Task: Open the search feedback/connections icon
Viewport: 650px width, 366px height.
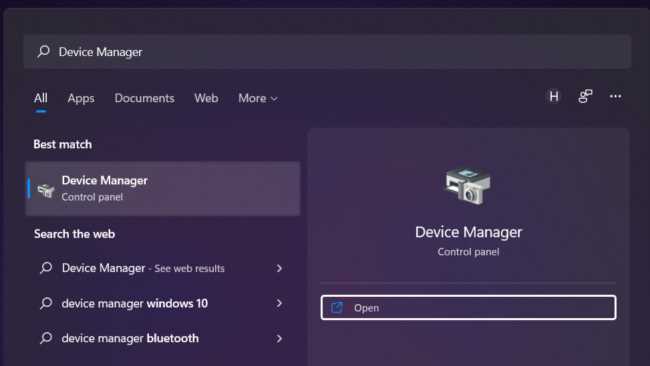Action: [585, 97]
